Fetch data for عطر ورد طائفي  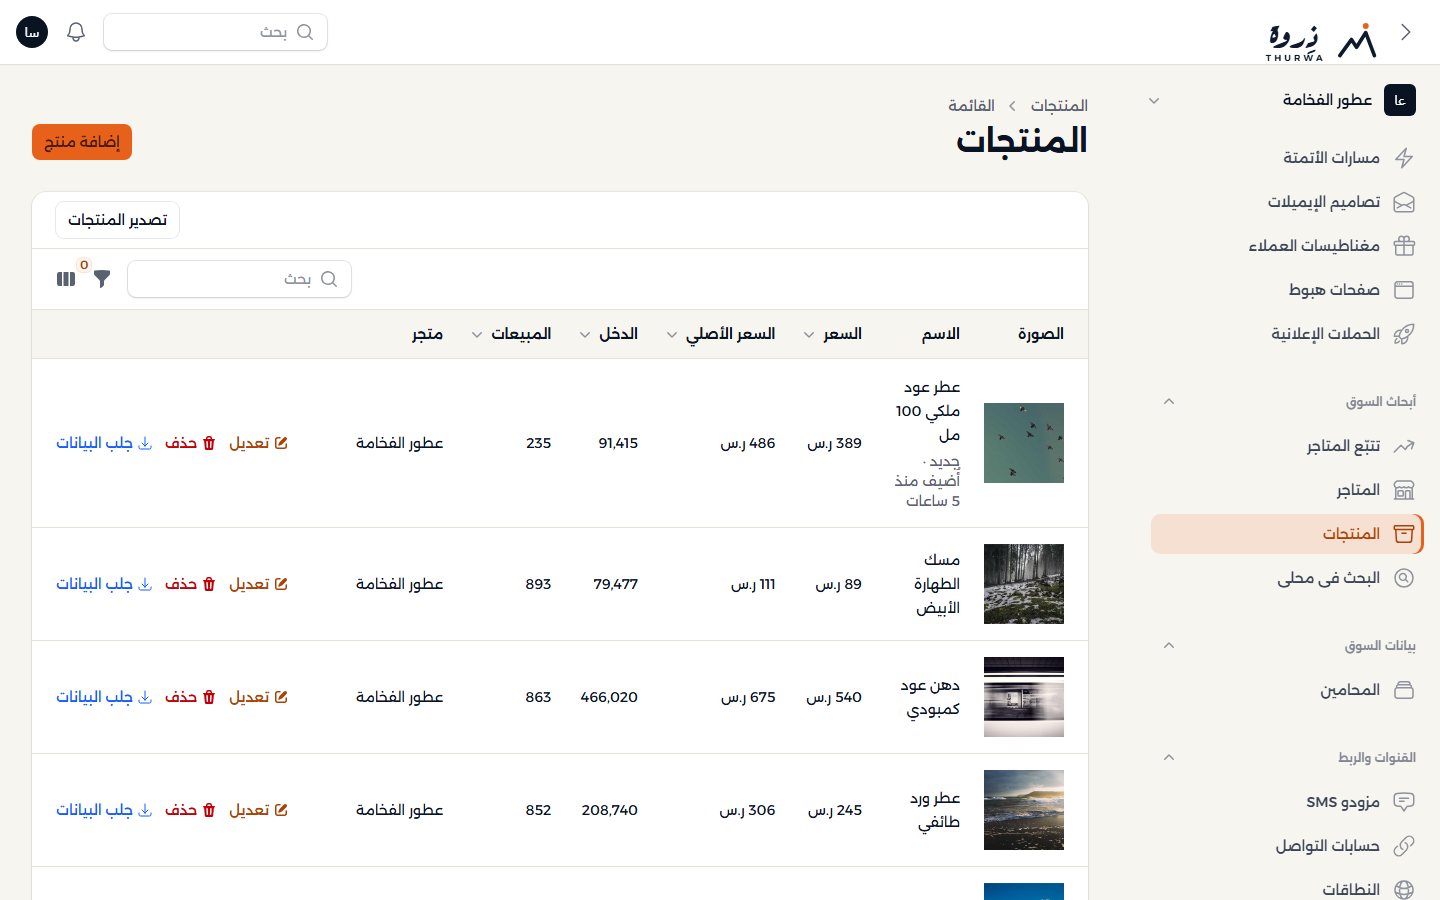tap(104, 810)
